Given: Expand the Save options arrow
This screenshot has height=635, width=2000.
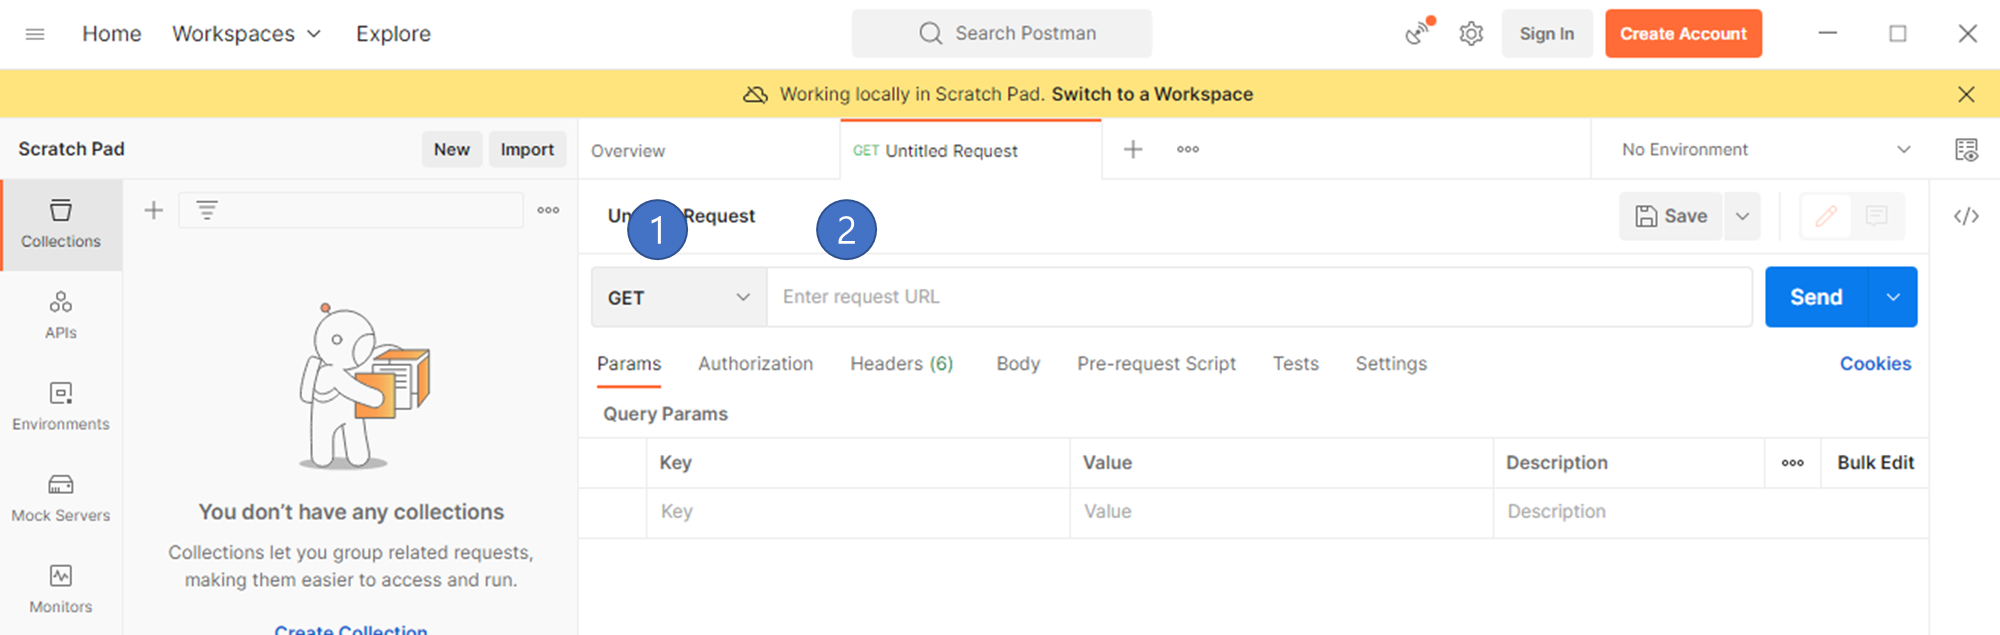Looking at the screenshot, I should [x=1742, y=216].
